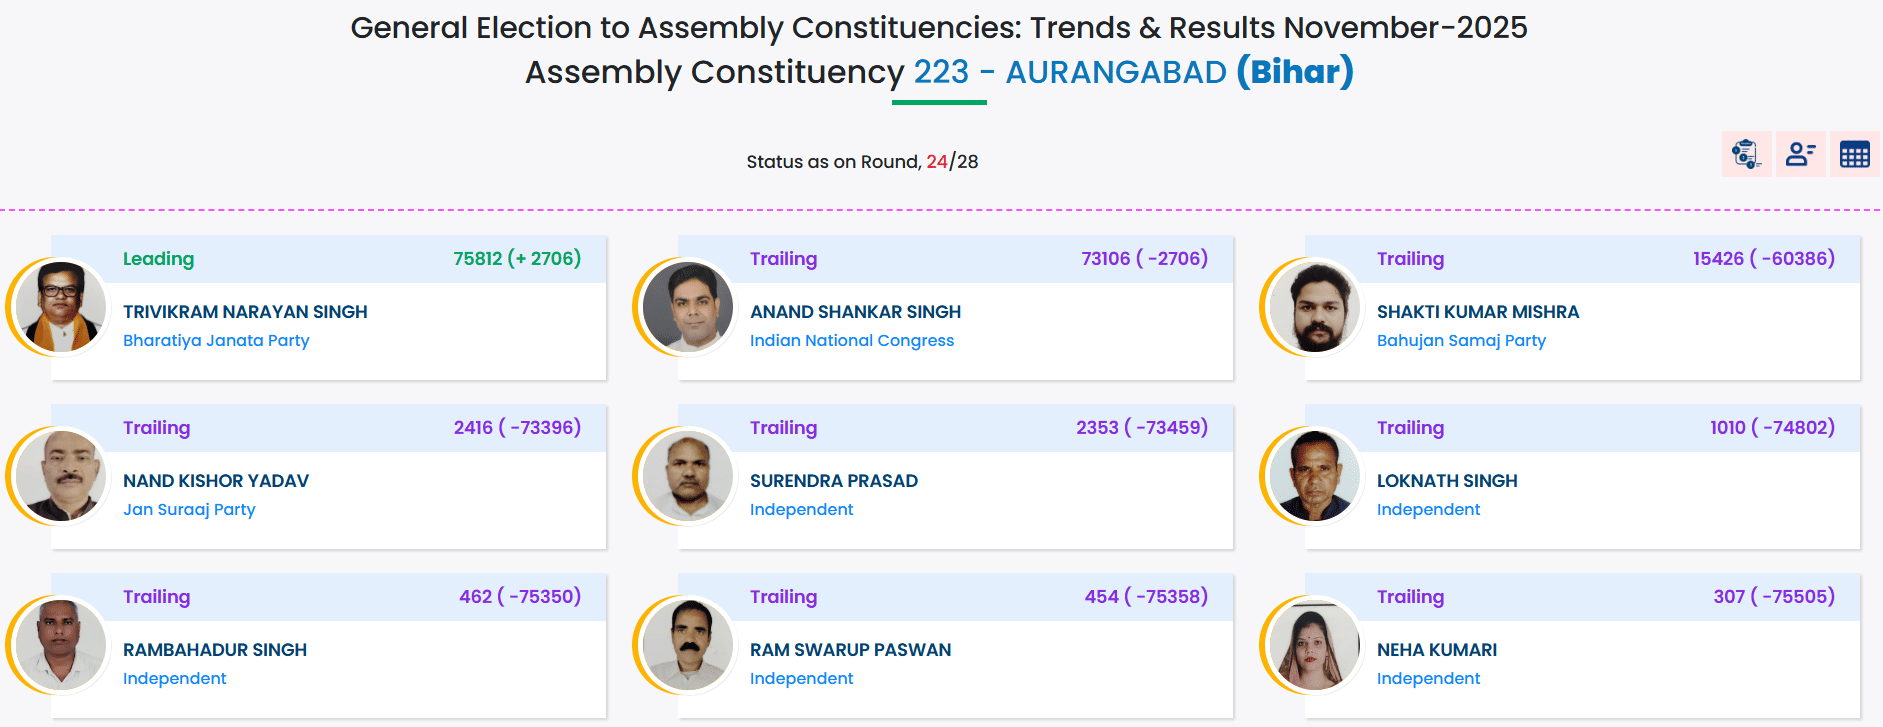Select the name SURENDRA PRASAD
Image resolution: width=1883 pixels, height=727 pixels.
[834, 481]
